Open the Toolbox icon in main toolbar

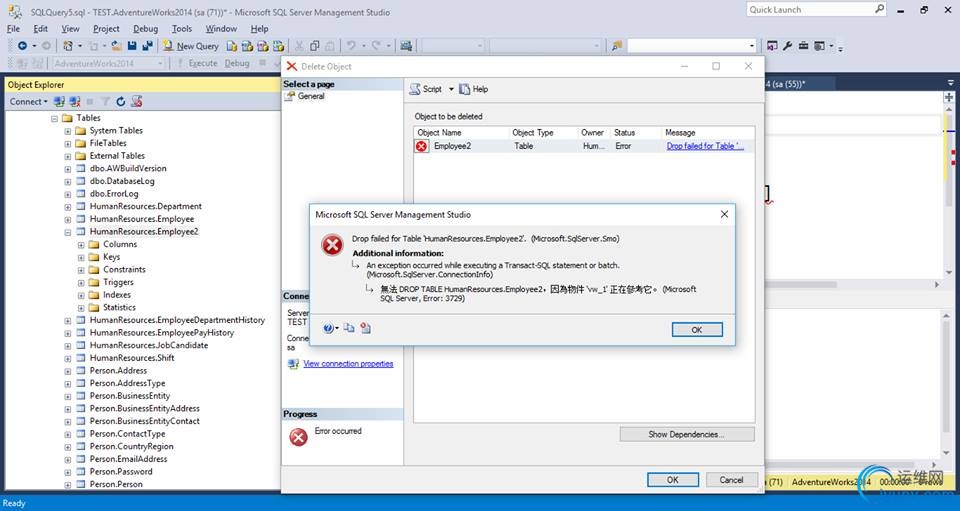tap(803, 46)
